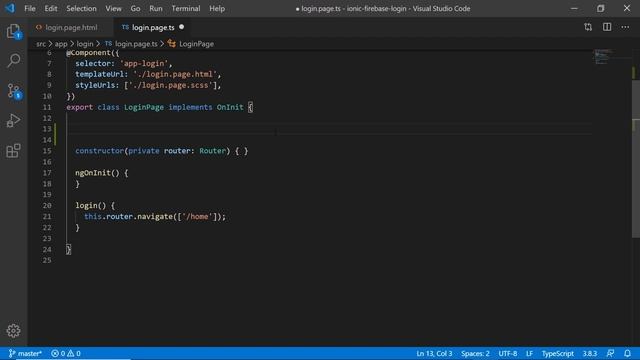Click line number 15 in gutter
Image resolution: width=640 pixels, height=360 pixels.
click(47, 151)
